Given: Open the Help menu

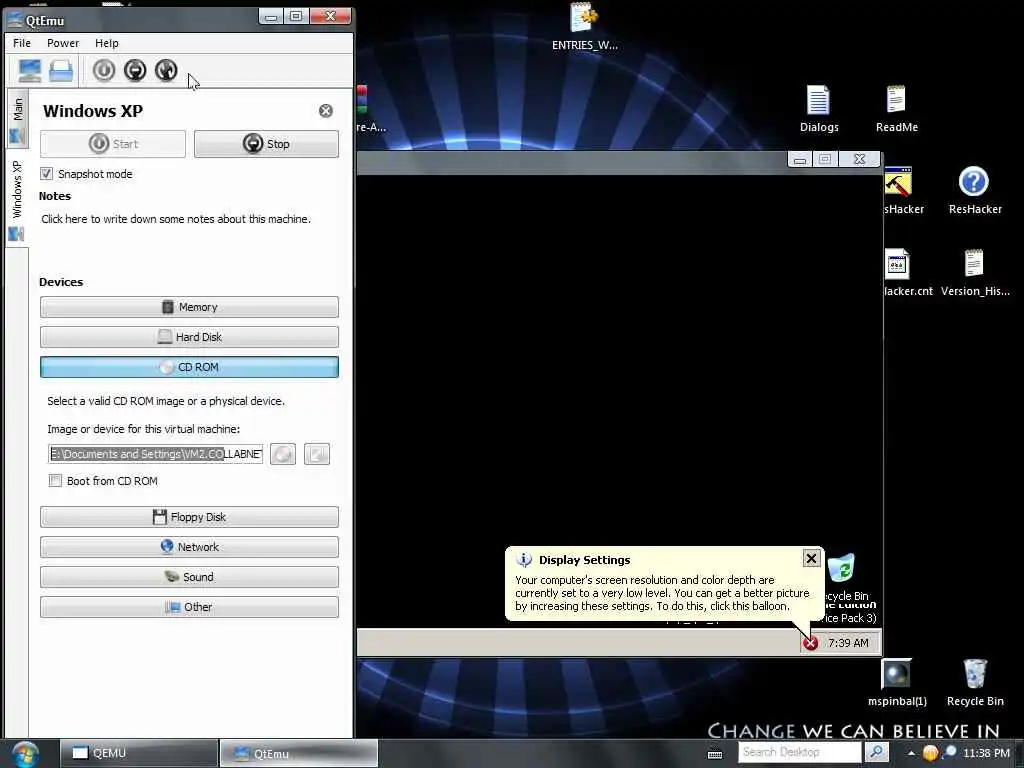Looking at the screenshot, I should [x=106, y=43].
